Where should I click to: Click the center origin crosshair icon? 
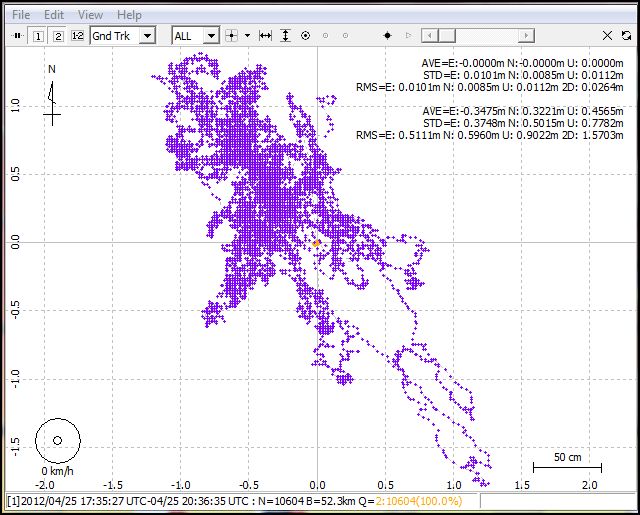click(231, 35)
